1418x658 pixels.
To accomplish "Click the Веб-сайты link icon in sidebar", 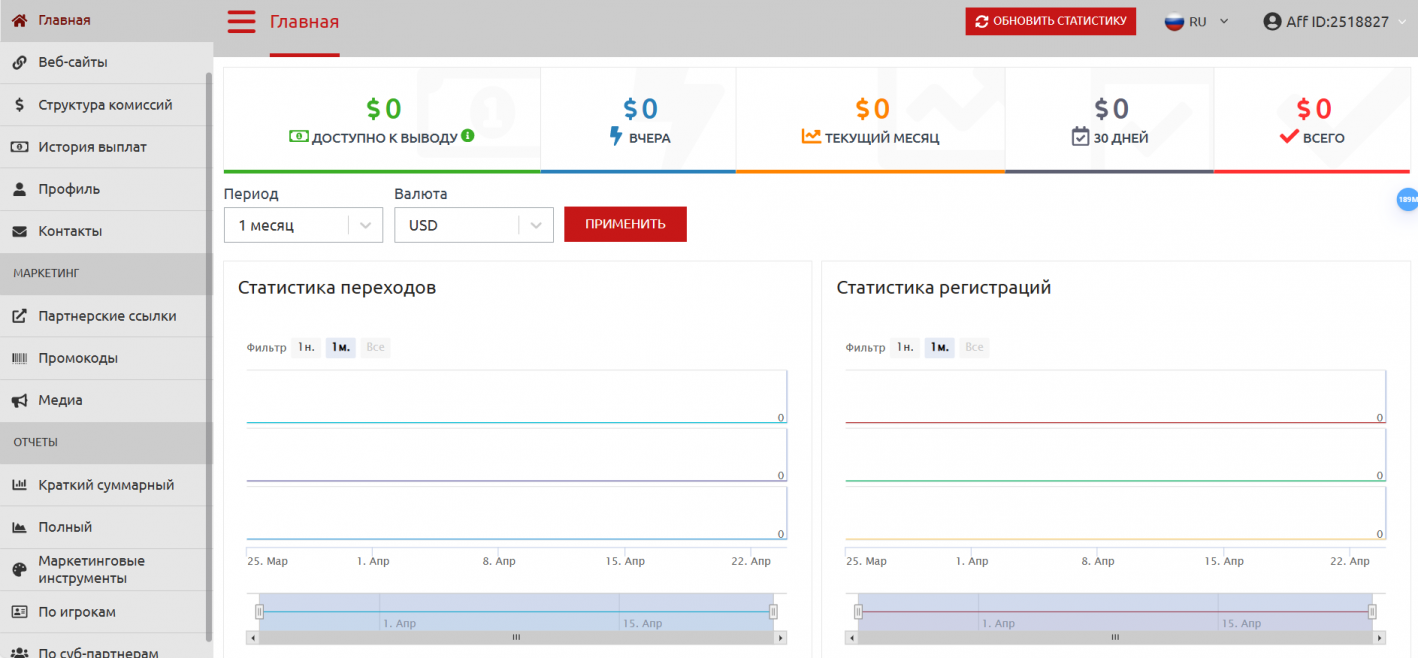I will 19,62.
